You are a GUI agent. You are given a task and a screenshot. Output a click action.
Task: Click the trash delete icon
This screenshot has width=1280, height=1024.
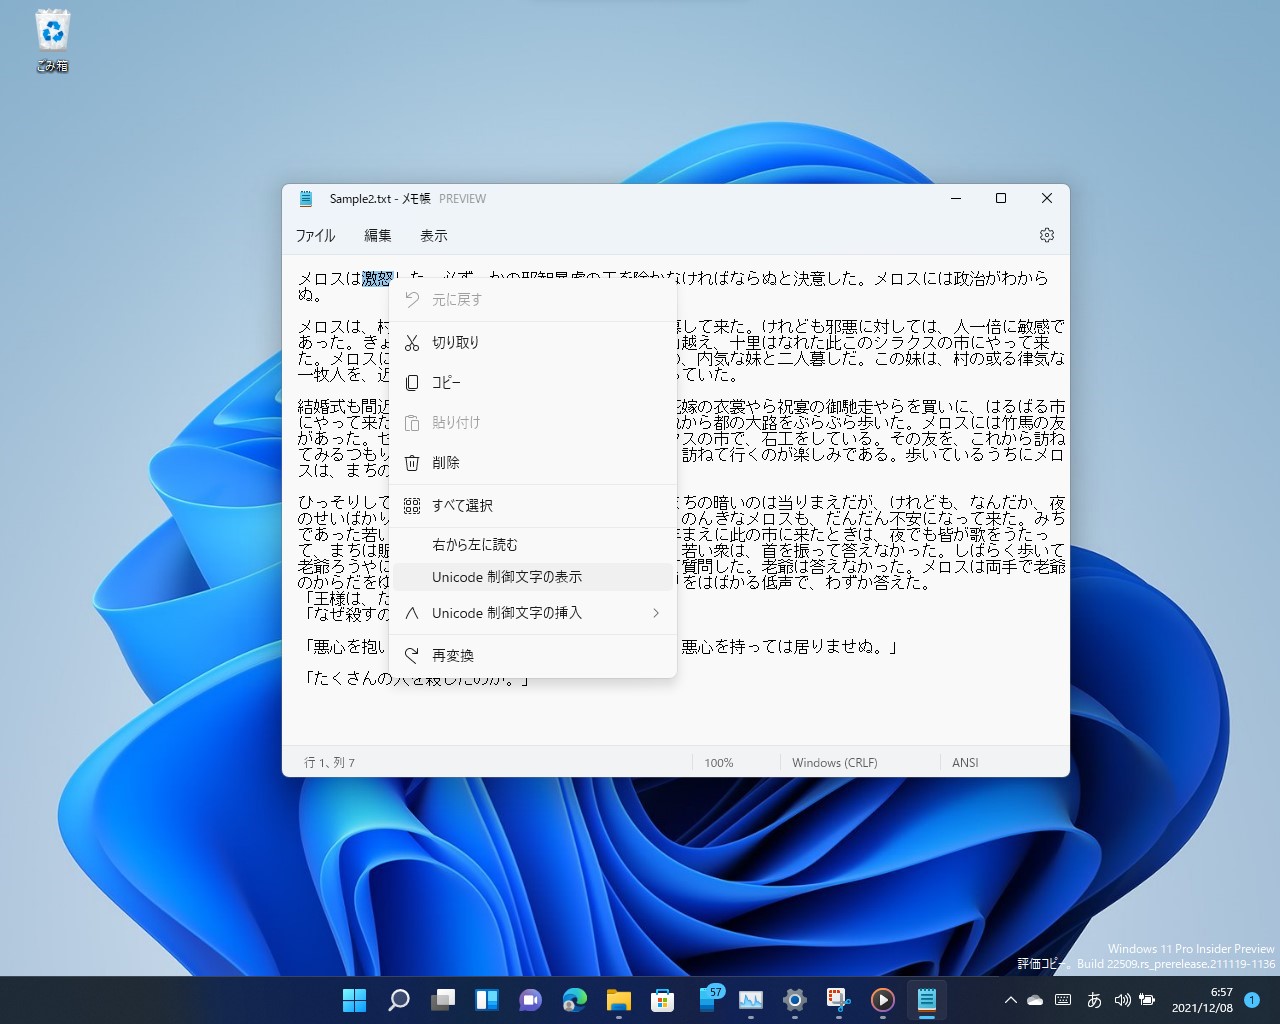coord(412,462)
